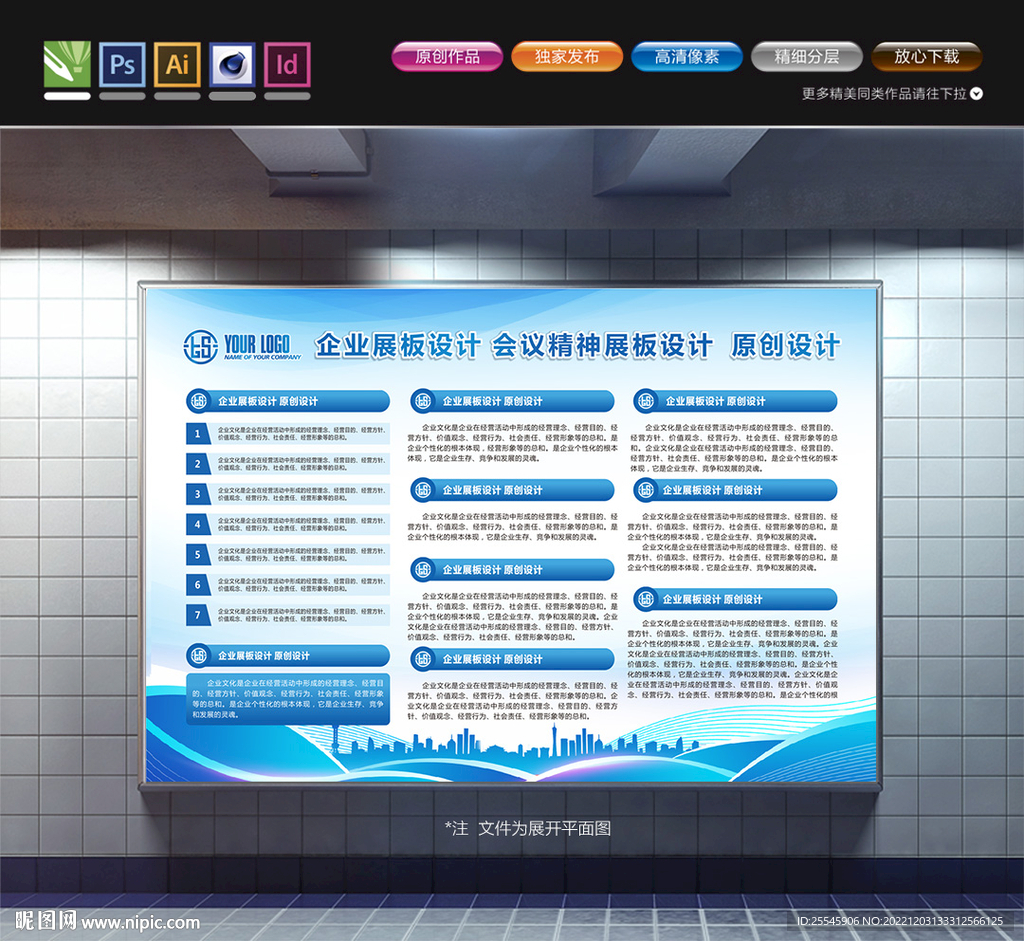Click the large 原创设计 title heading
Viewport: 1024px width, 941px height.
tap(785, 345)
